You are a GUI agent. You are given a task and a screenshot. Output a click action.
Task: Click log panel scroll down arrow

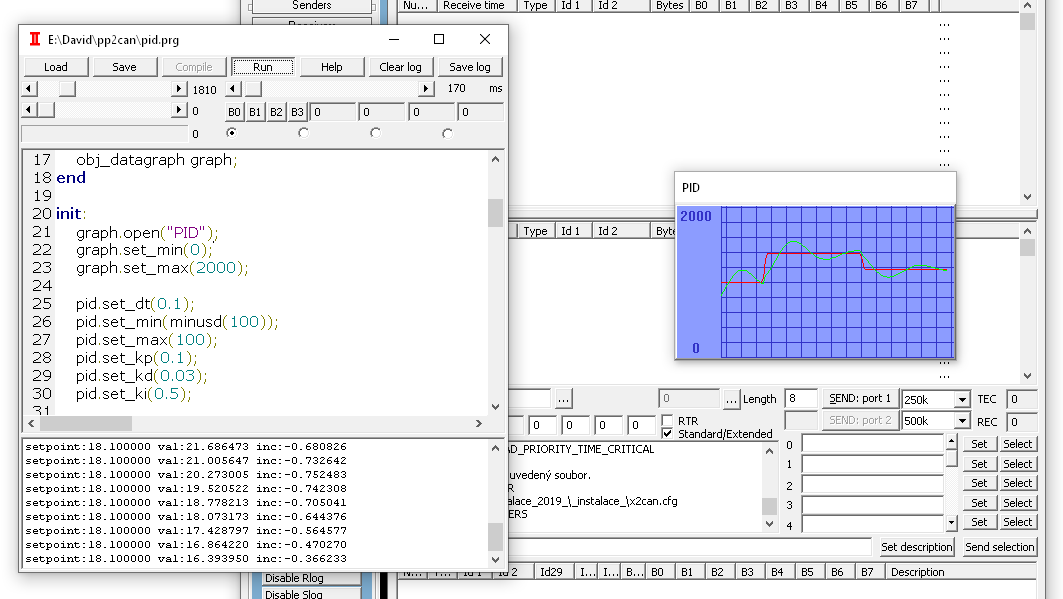[496, 560]
